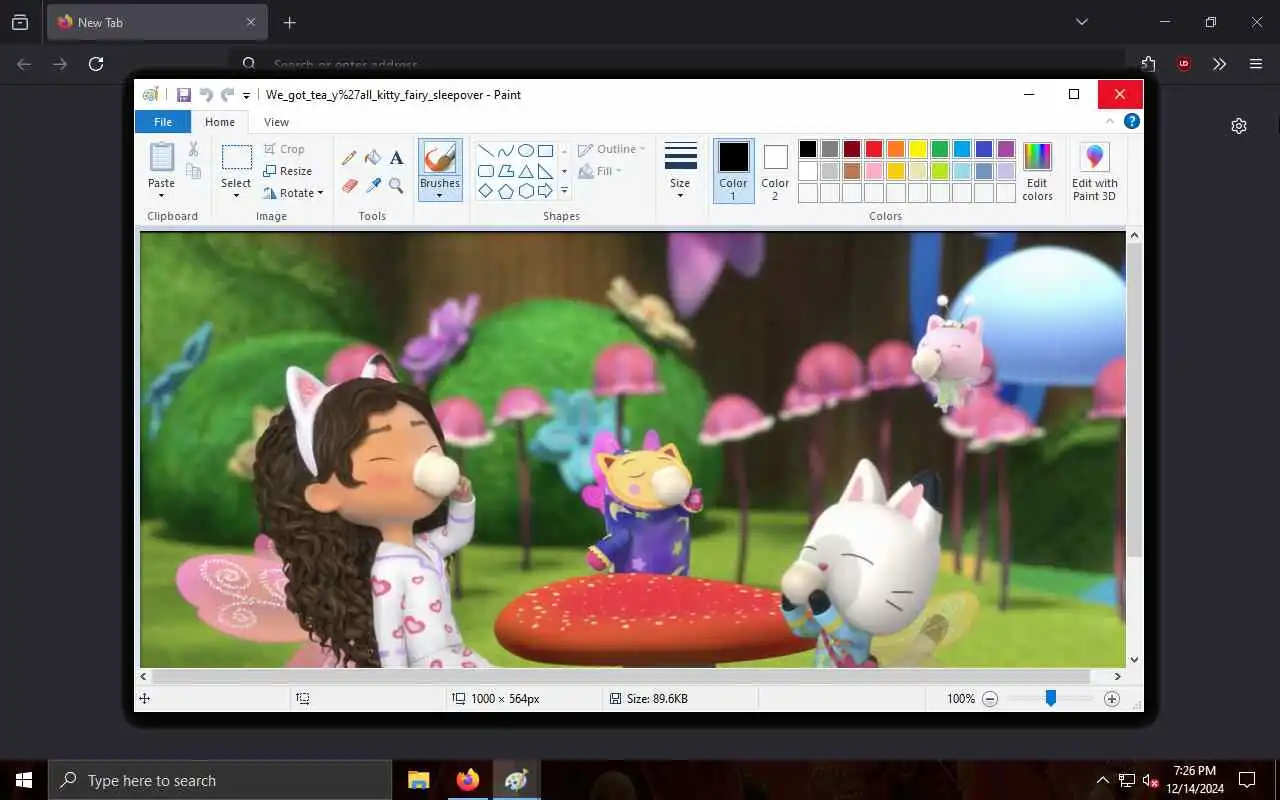
Task: Pick the red color swatch
Action: [874, 149]
